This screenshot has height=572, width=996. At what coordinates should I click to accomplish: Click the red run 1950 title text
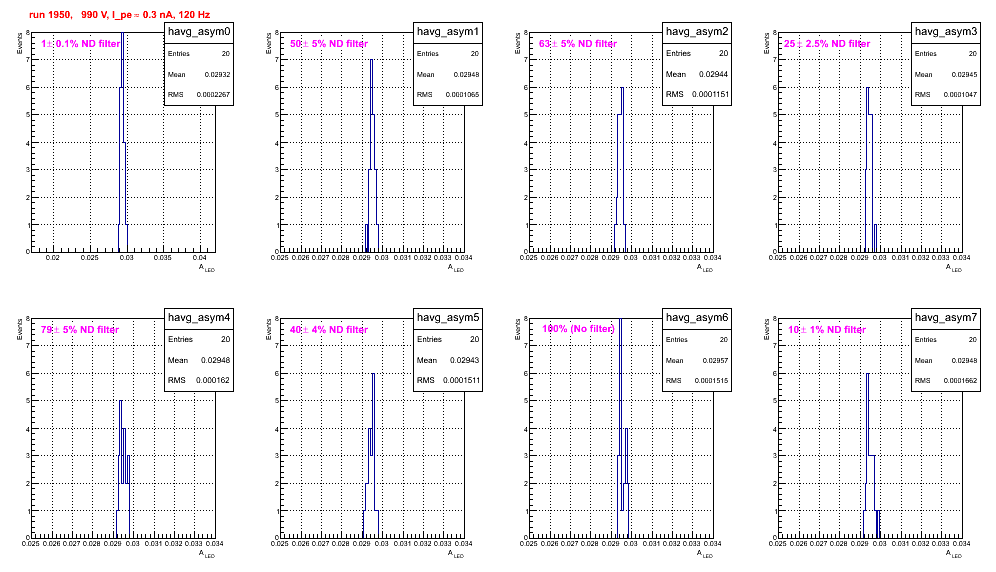point(119,15)
